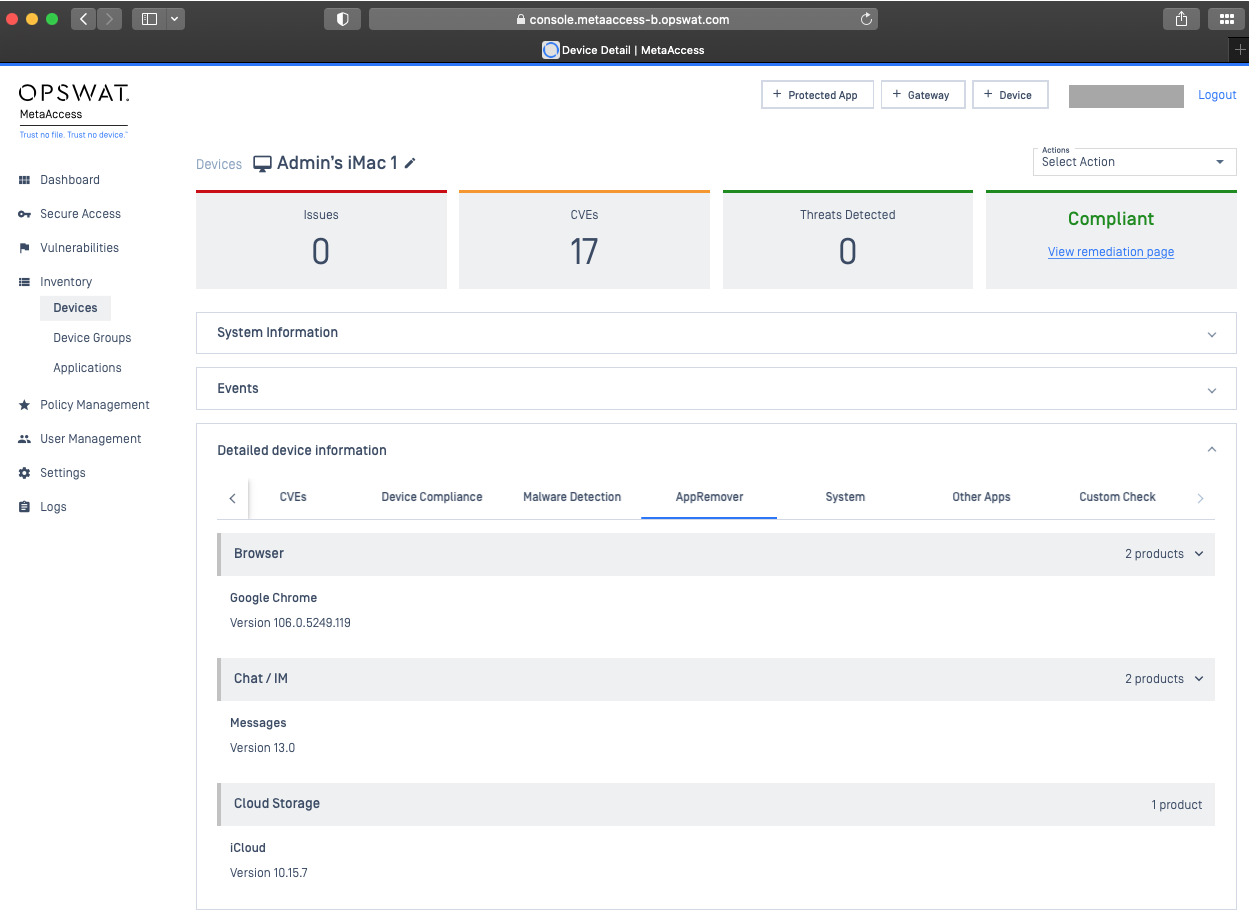Expand the Events section

pyautogui.click(x=716, y=389)
